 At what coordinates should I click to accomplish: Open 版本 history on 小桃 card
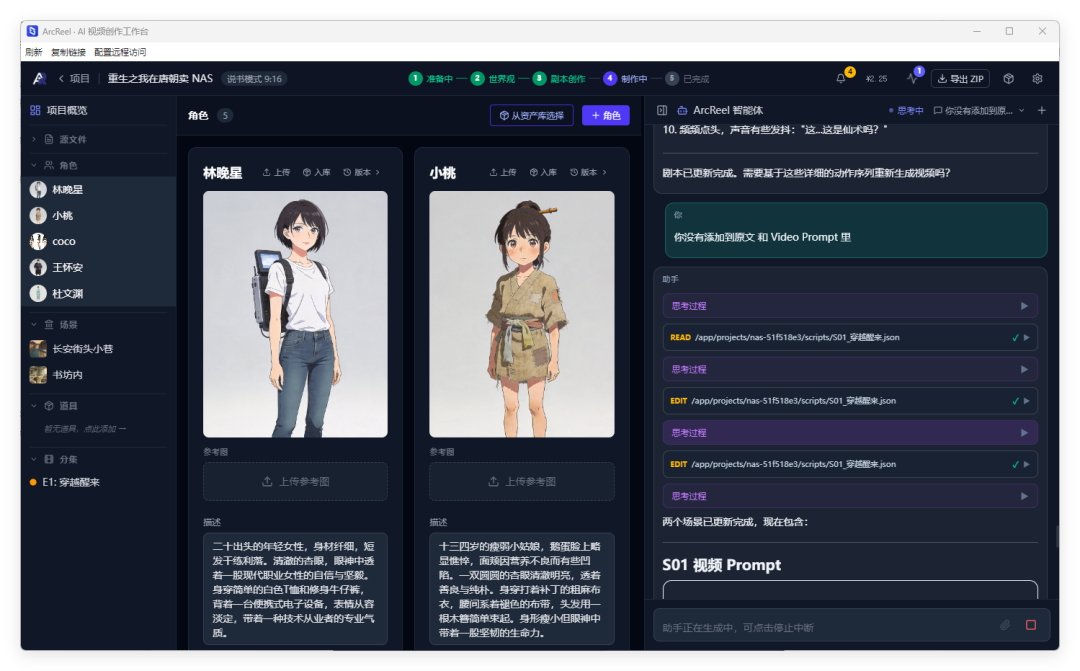coord(588,172)
